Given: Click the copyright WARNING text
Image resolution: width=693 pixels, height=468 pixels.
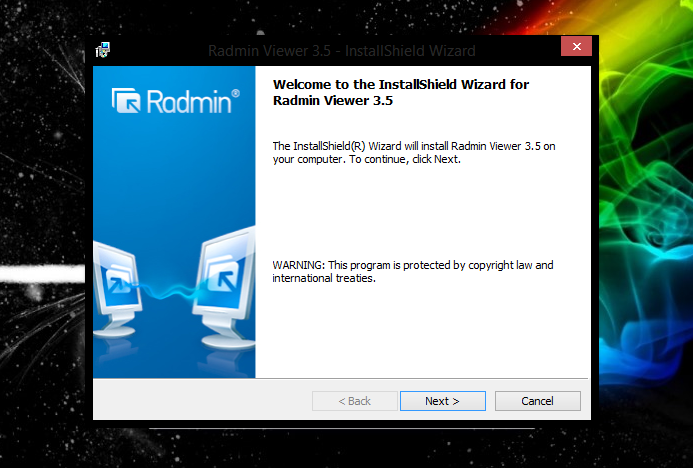Looking at the screenshot, I should (x=413, y=271).
